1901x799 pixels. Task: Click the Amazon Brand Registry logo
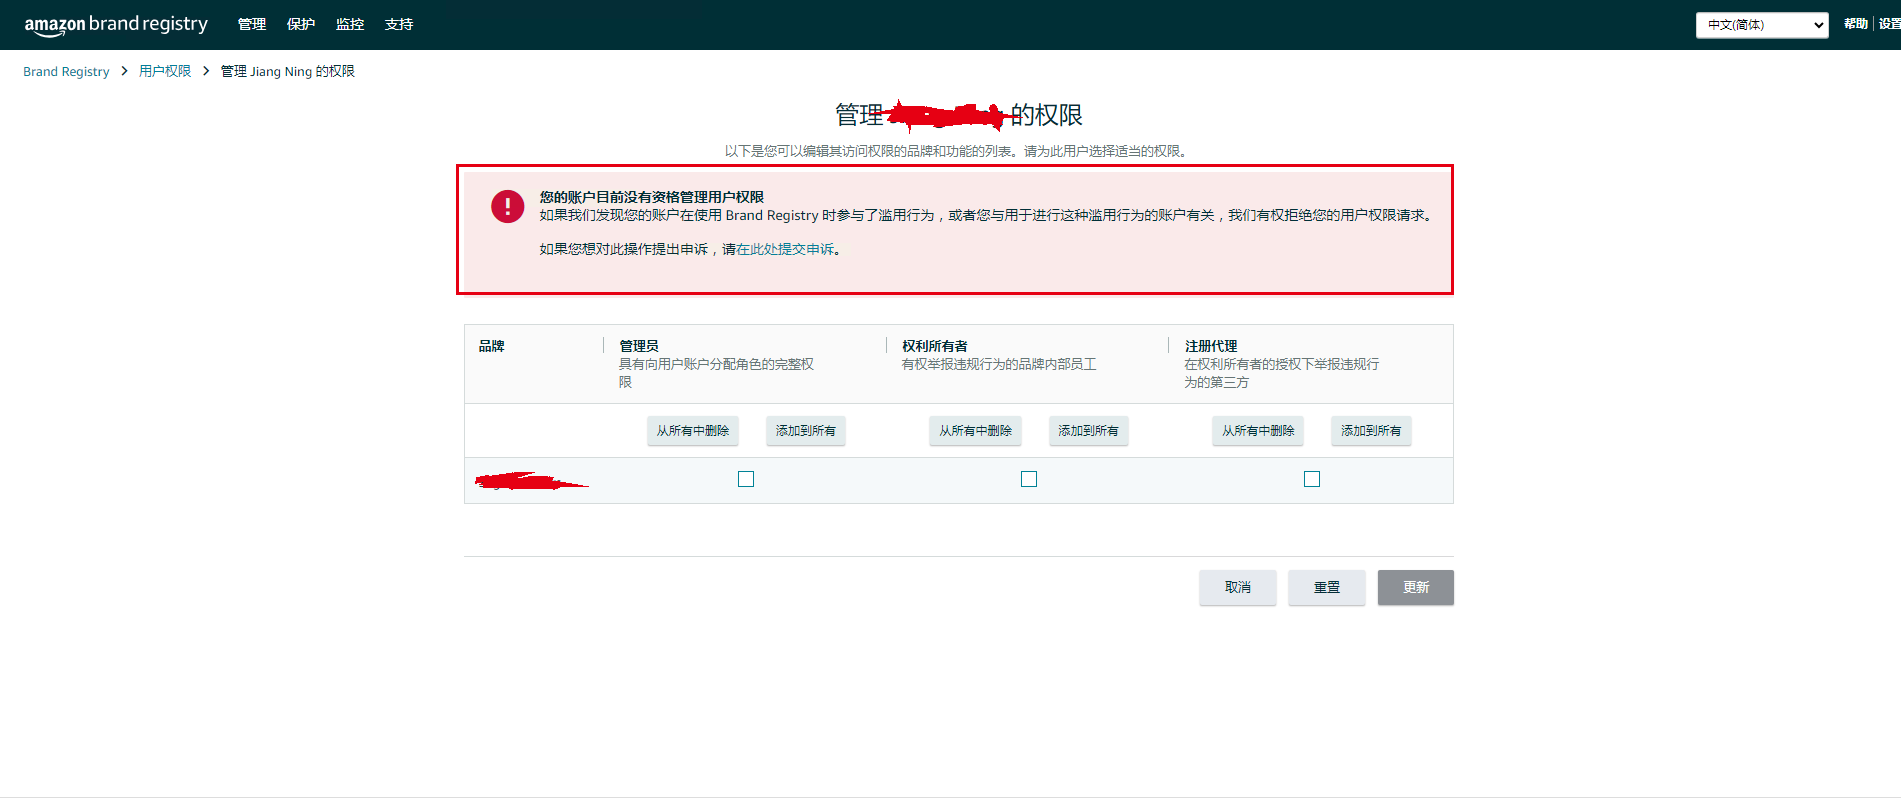click(116, 25)
